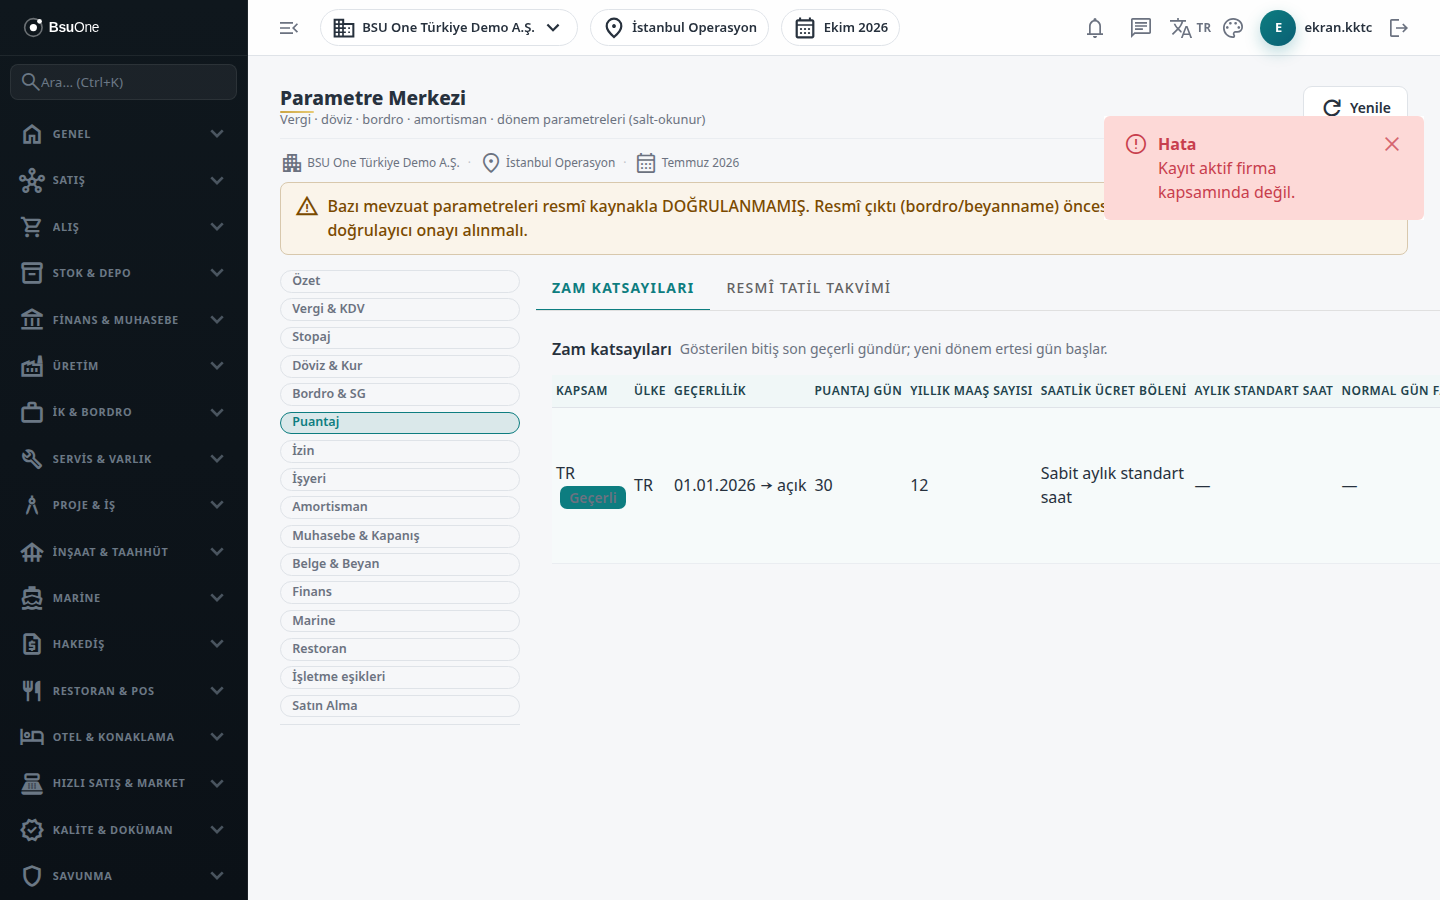Image resolution: width=1440 pixels, height=900 pixels.
Task: Expand the İnşaat & Taahhüt section
Action: (124, 552)
